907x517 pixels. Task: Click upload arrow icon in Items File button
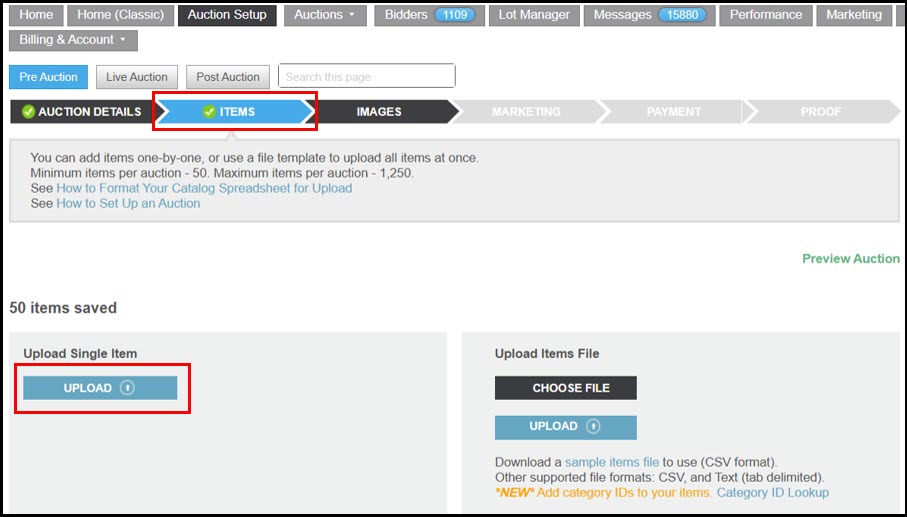point(593,427)
